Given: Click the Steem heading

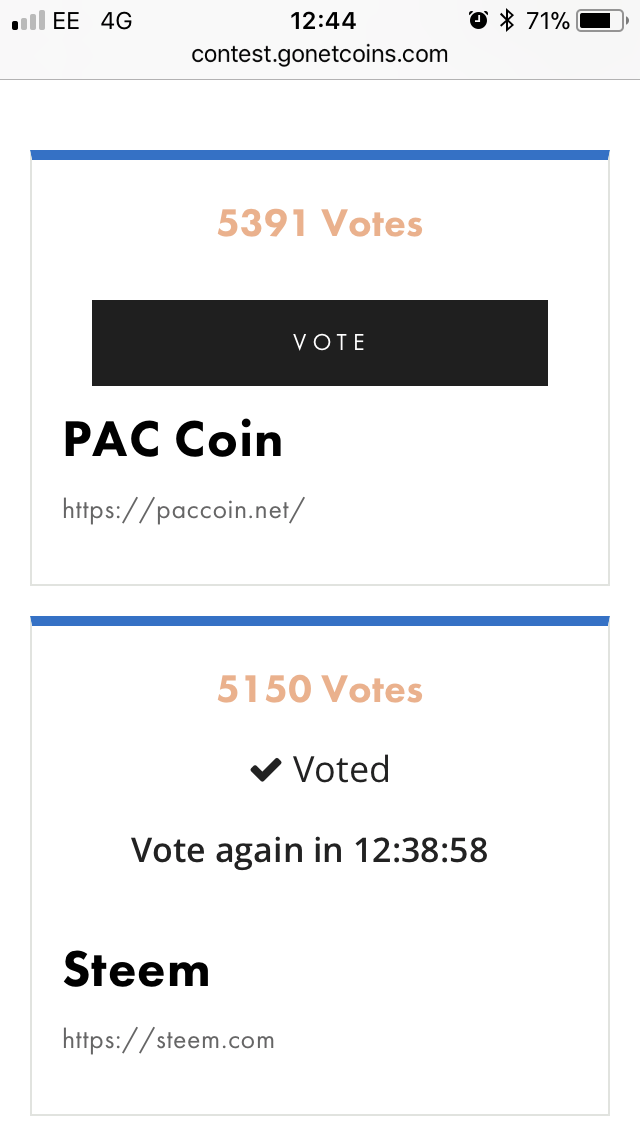Looking at the screenshot, I should point(136,970).
